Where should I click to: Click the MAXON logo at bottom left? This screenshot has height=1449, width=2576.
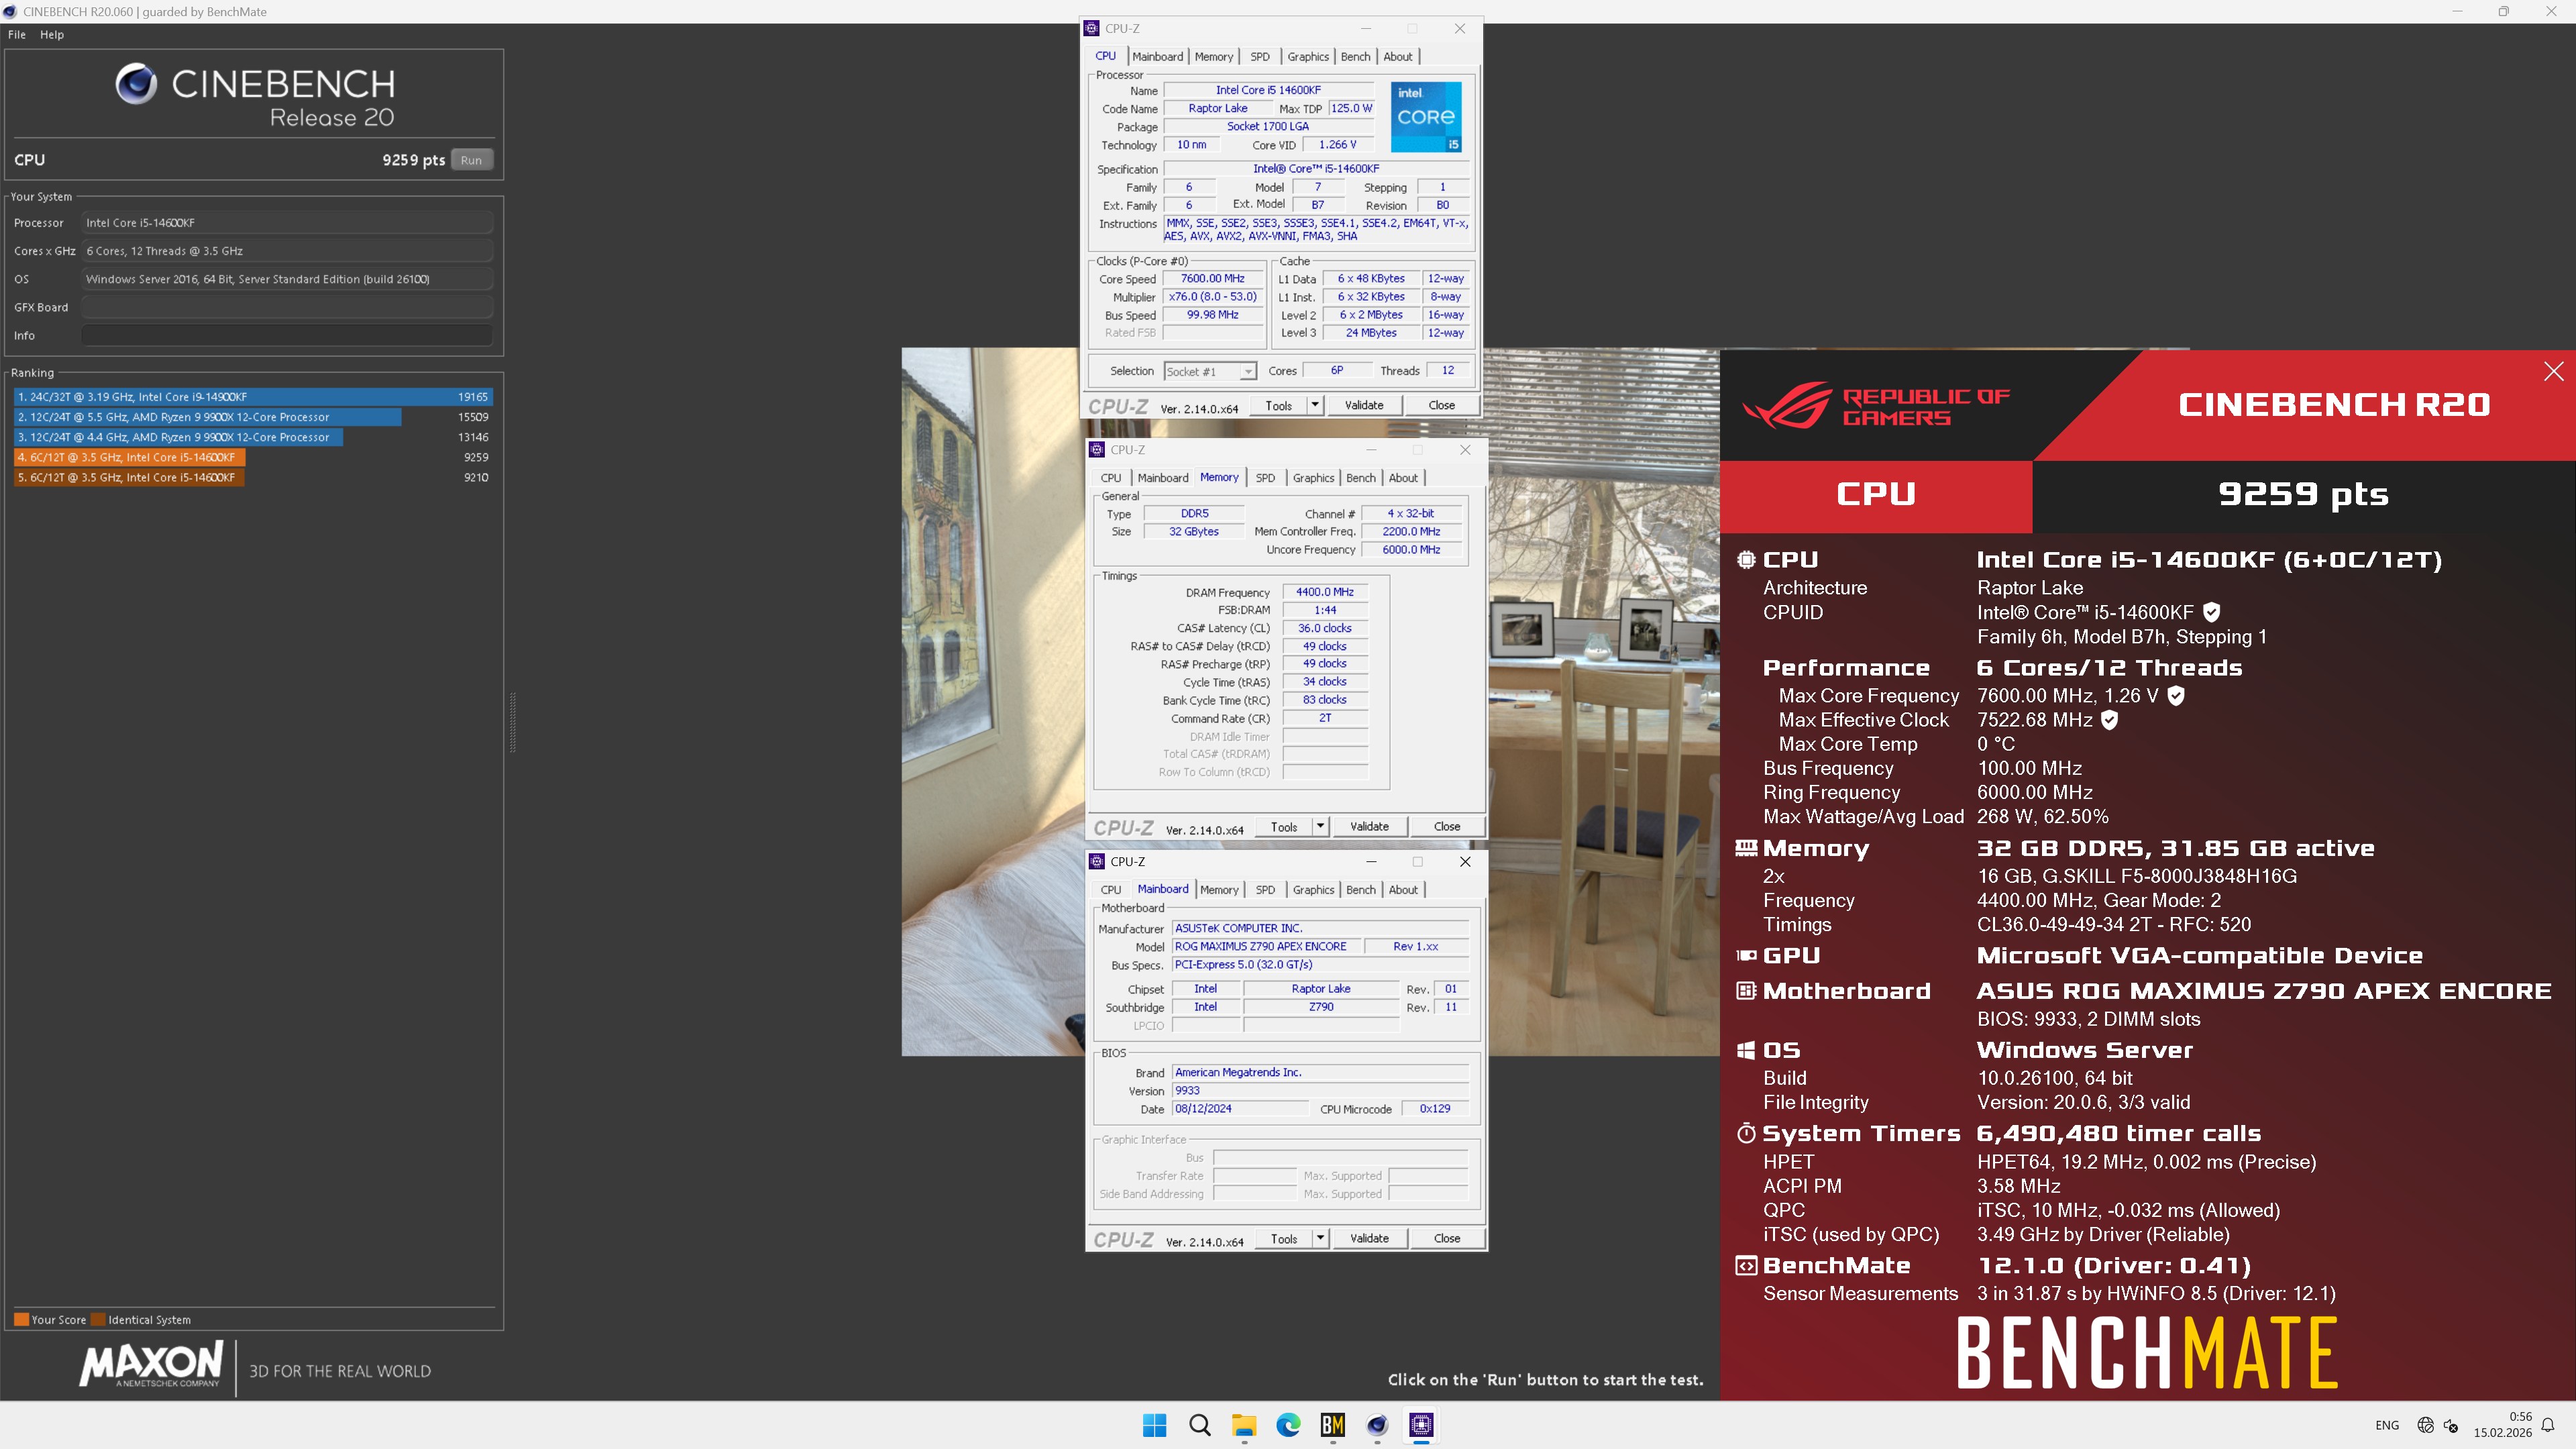[x=151, y=1365]
